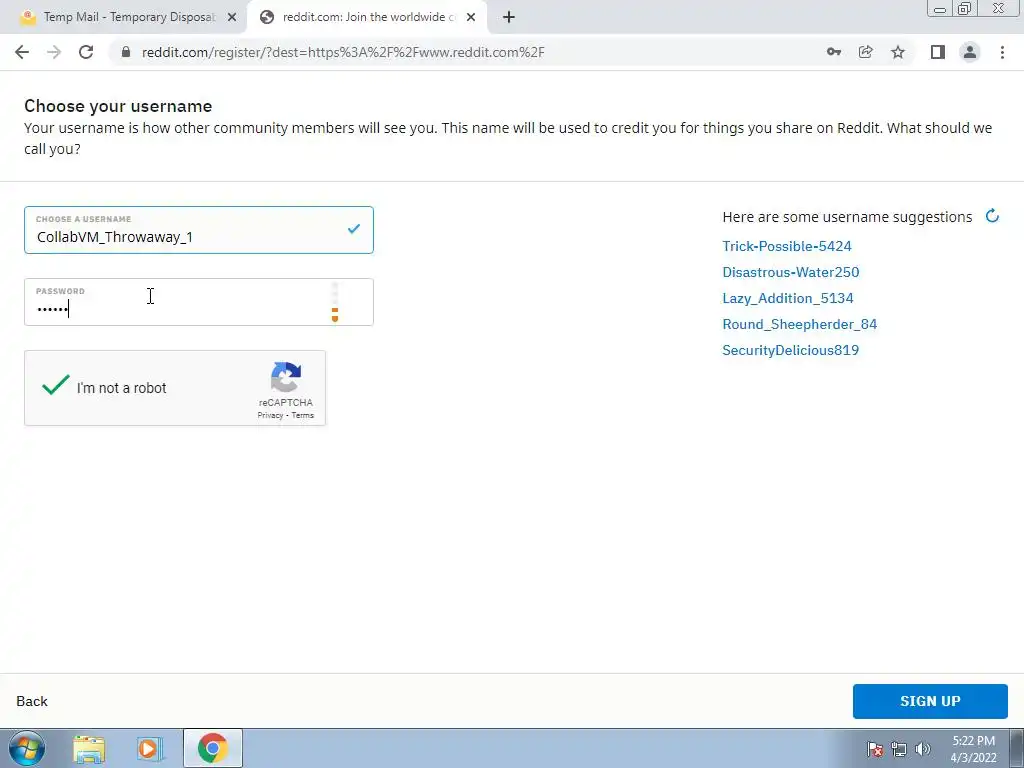Launch Windows Media Player from taskbar
Screen dimensions: 1024x768
point(150,748)
